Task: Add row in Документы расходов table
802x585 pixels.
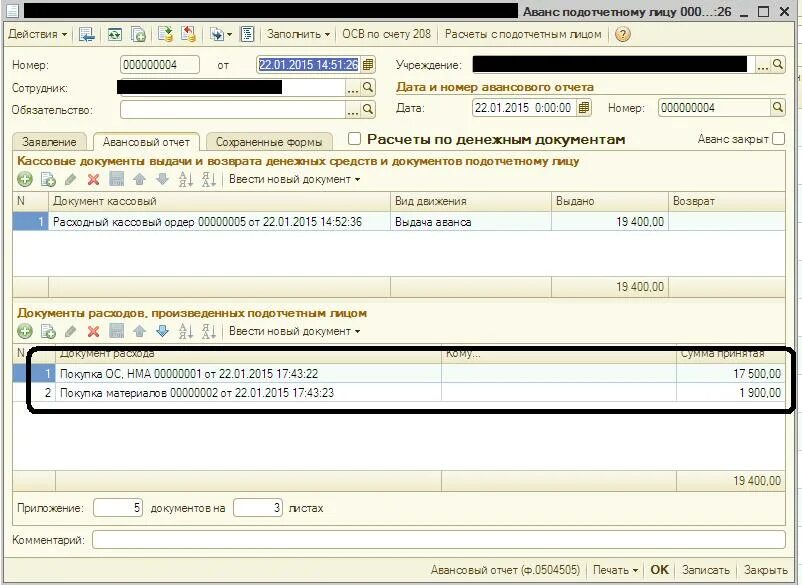Action: tap(25, 331)
